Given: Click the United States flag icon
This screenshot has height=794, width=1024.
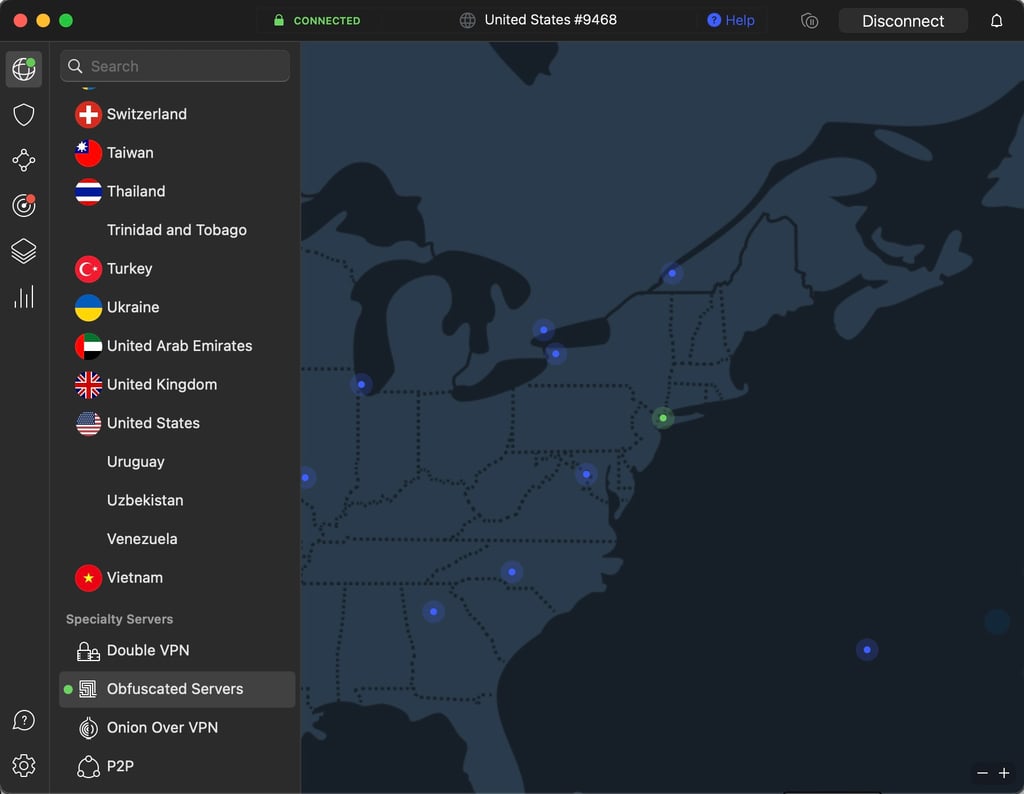Looking at the screenshot, I should coord(88,423).
